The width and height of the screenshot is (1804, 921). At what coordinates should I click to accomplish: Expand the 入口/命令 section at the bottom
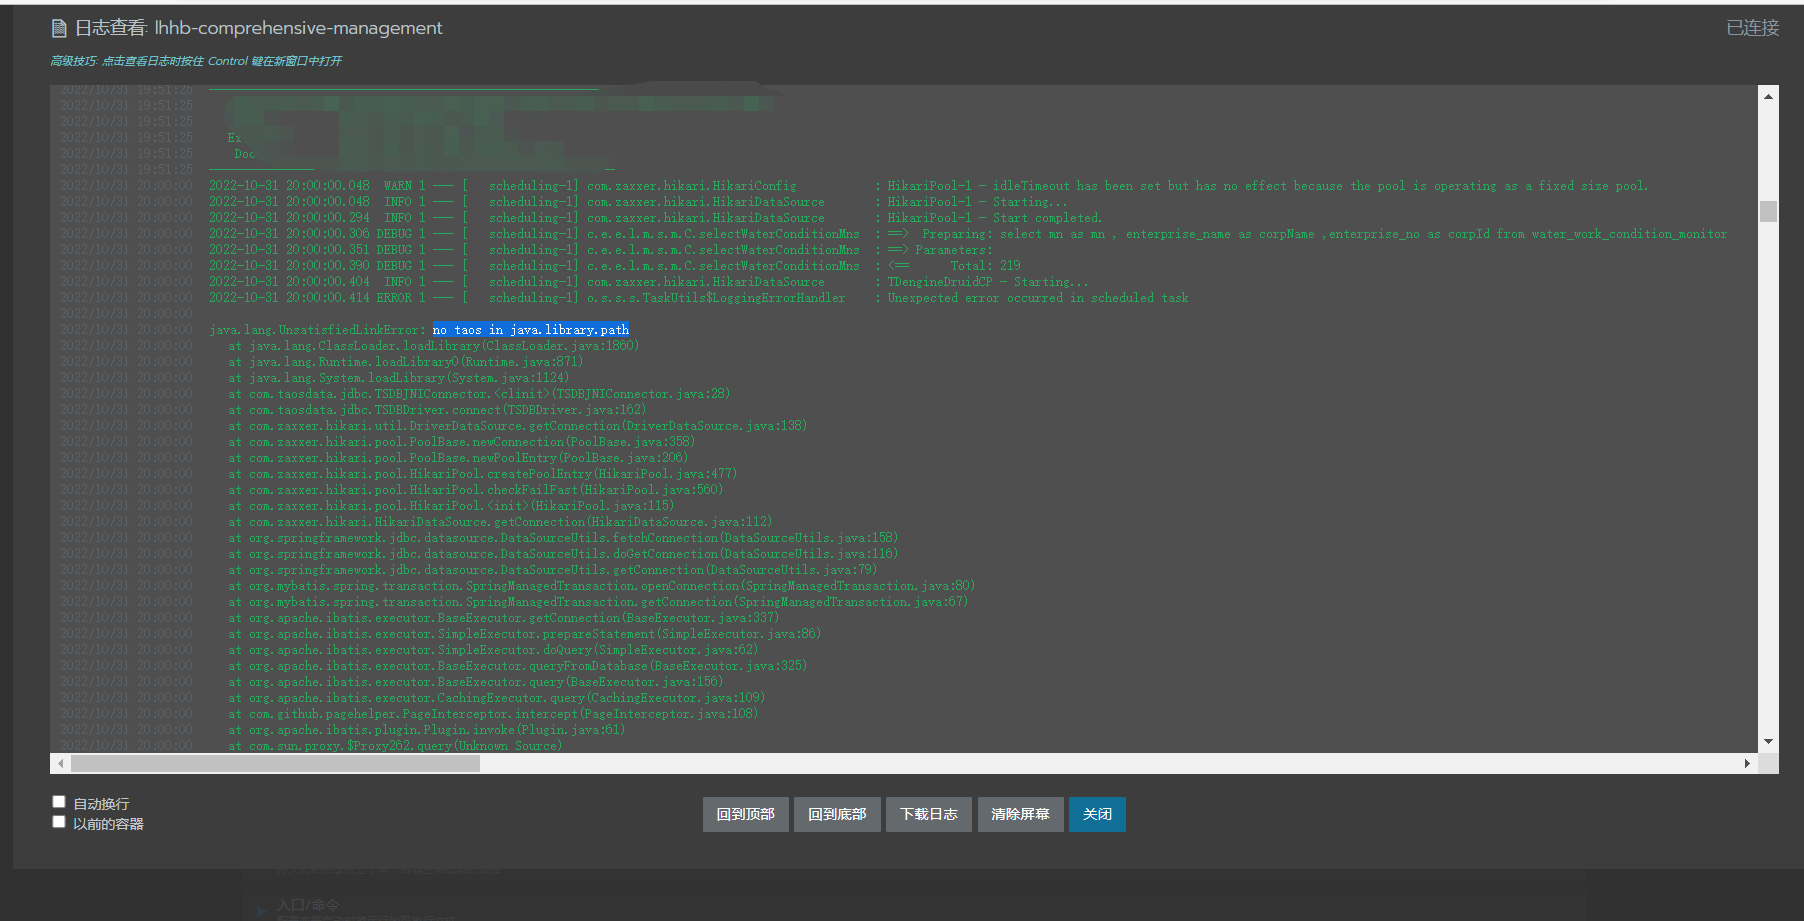(x=262, y=906)
